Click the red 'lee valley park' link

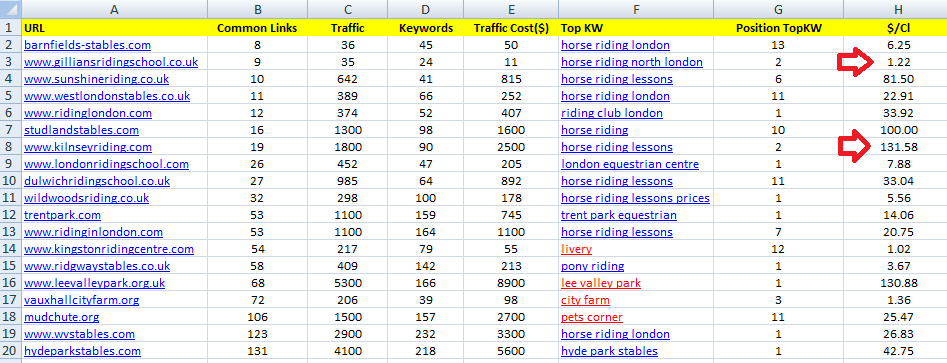point(601,283)
